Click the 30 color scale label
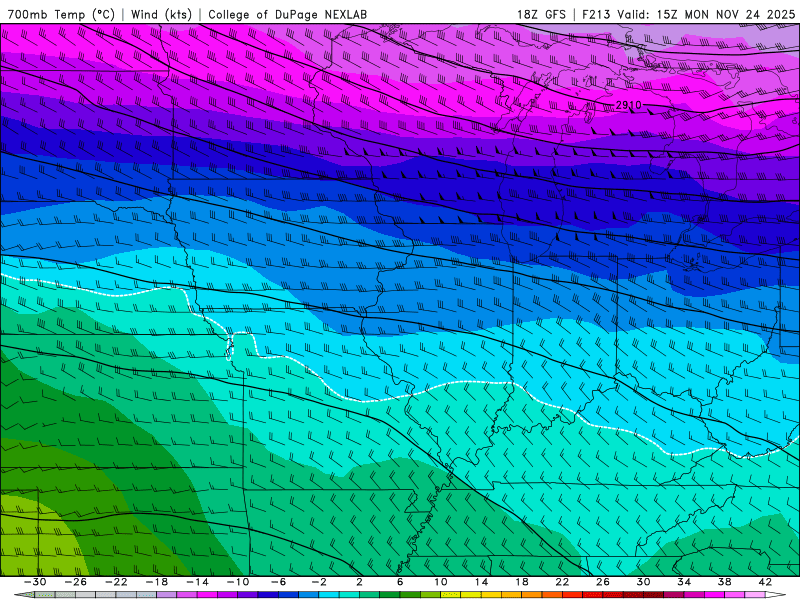 point(643,582)
